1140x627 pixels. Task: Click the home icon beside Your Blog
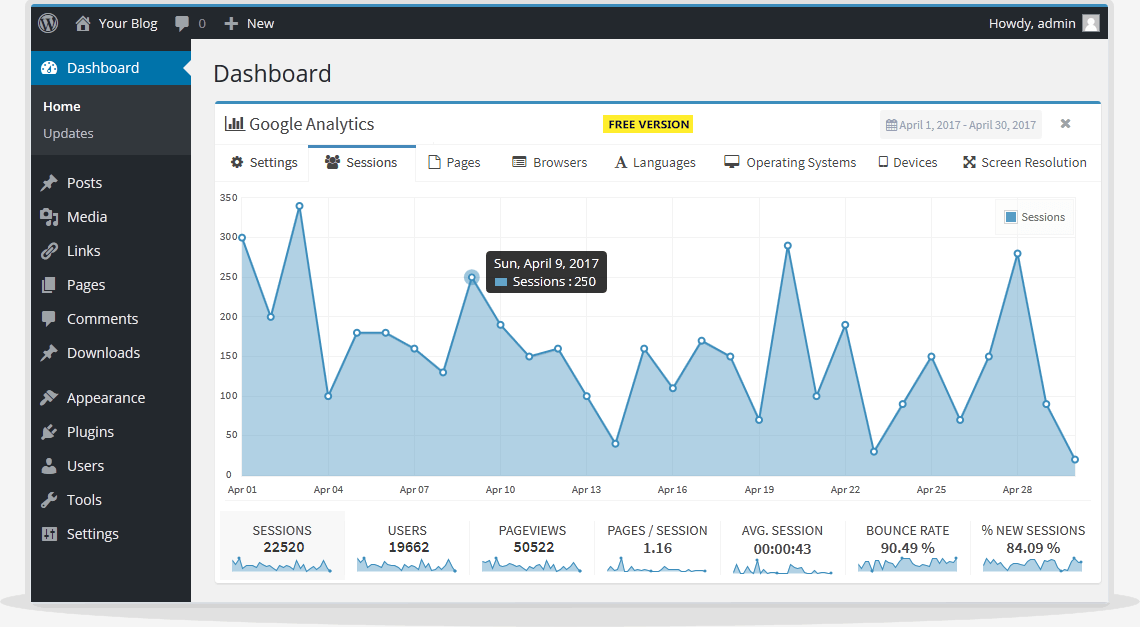tap(83, 23)
